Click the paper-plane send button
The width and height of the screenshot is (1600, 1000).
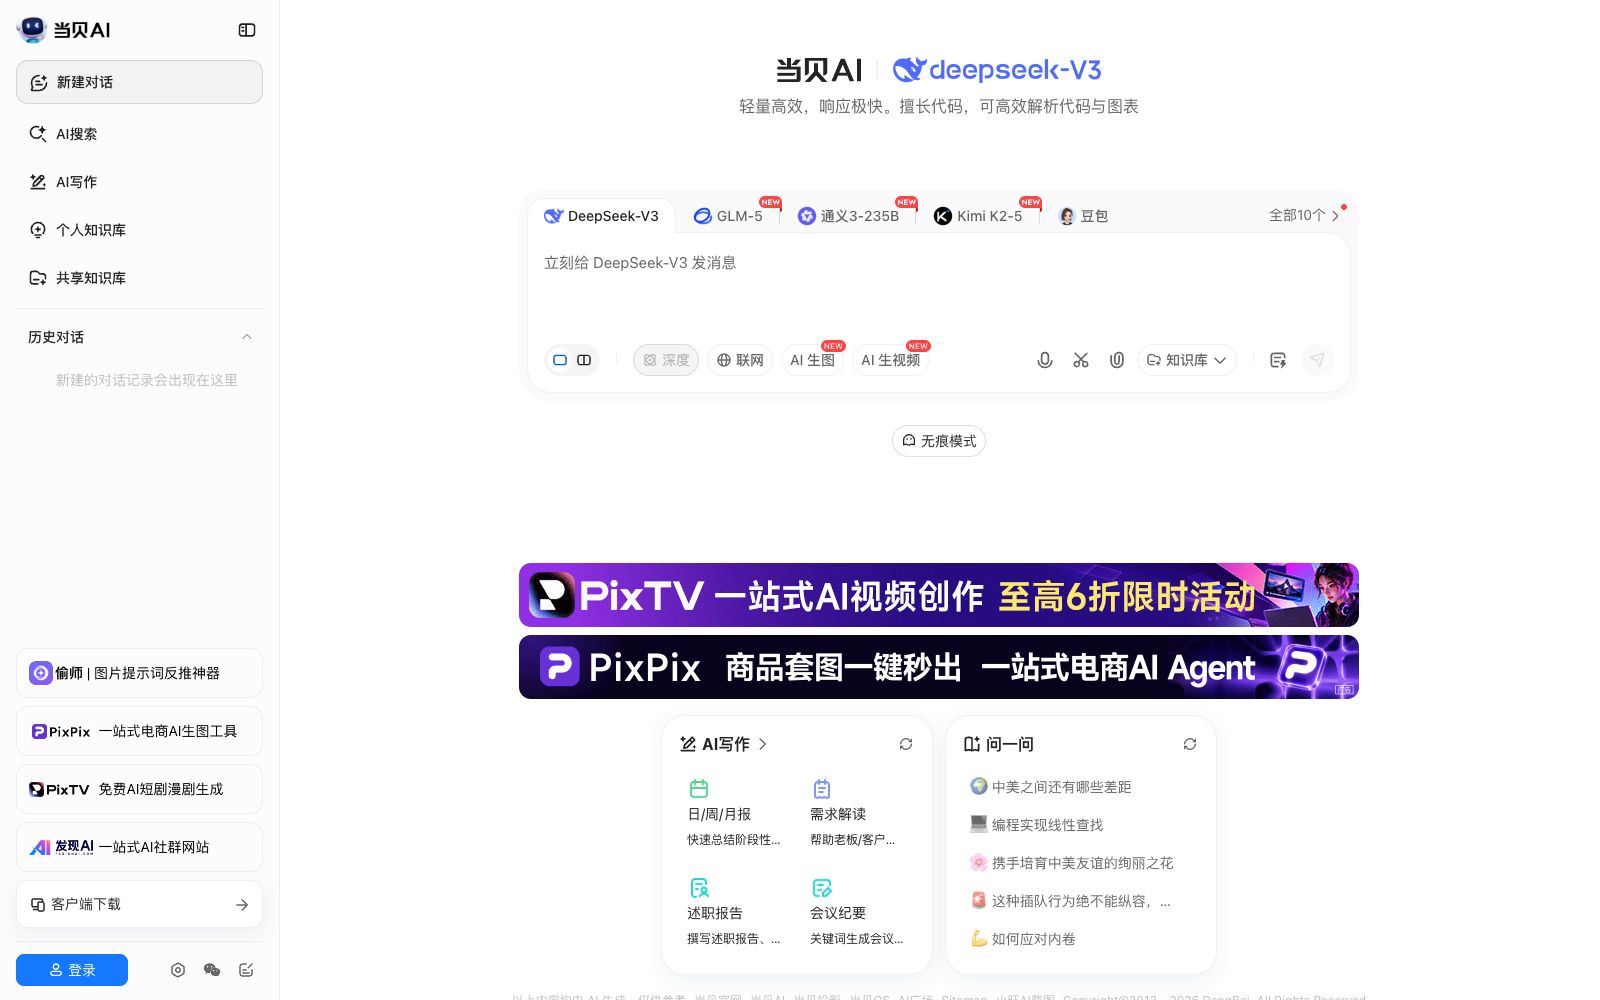(x=1318, y=360)
